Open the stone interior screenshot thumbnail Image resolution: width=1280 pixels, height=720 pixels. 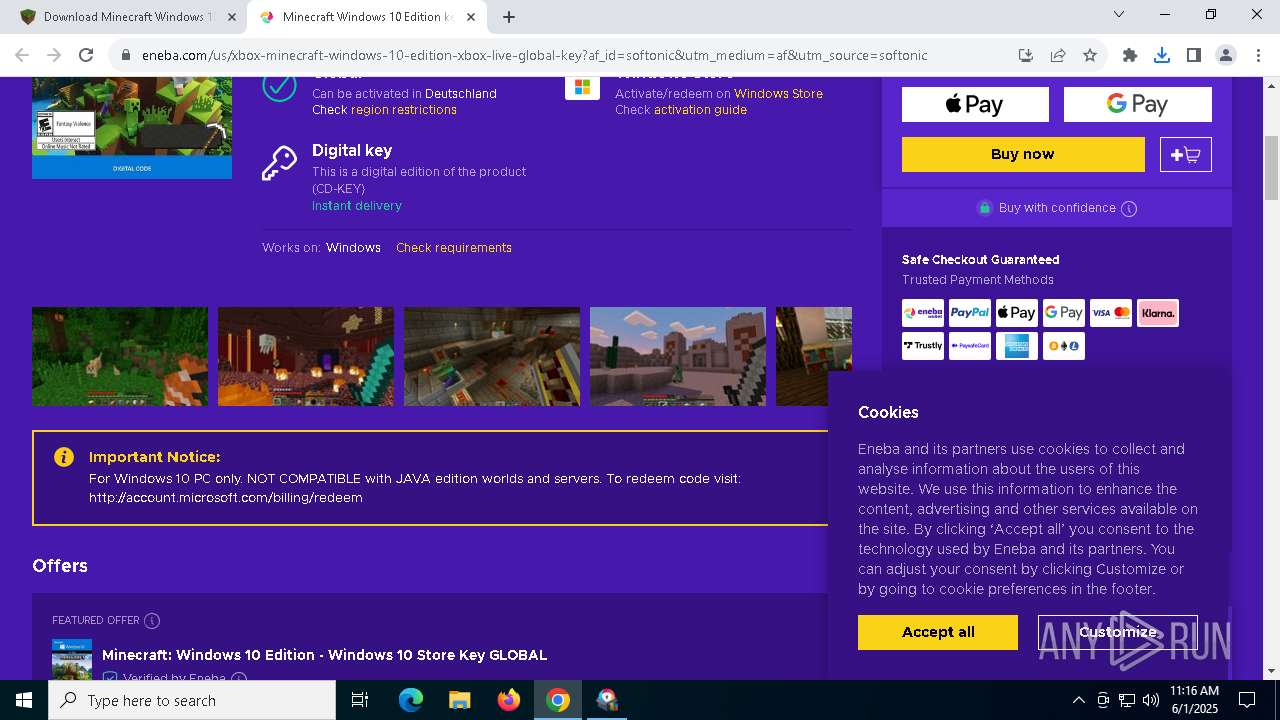492,356
